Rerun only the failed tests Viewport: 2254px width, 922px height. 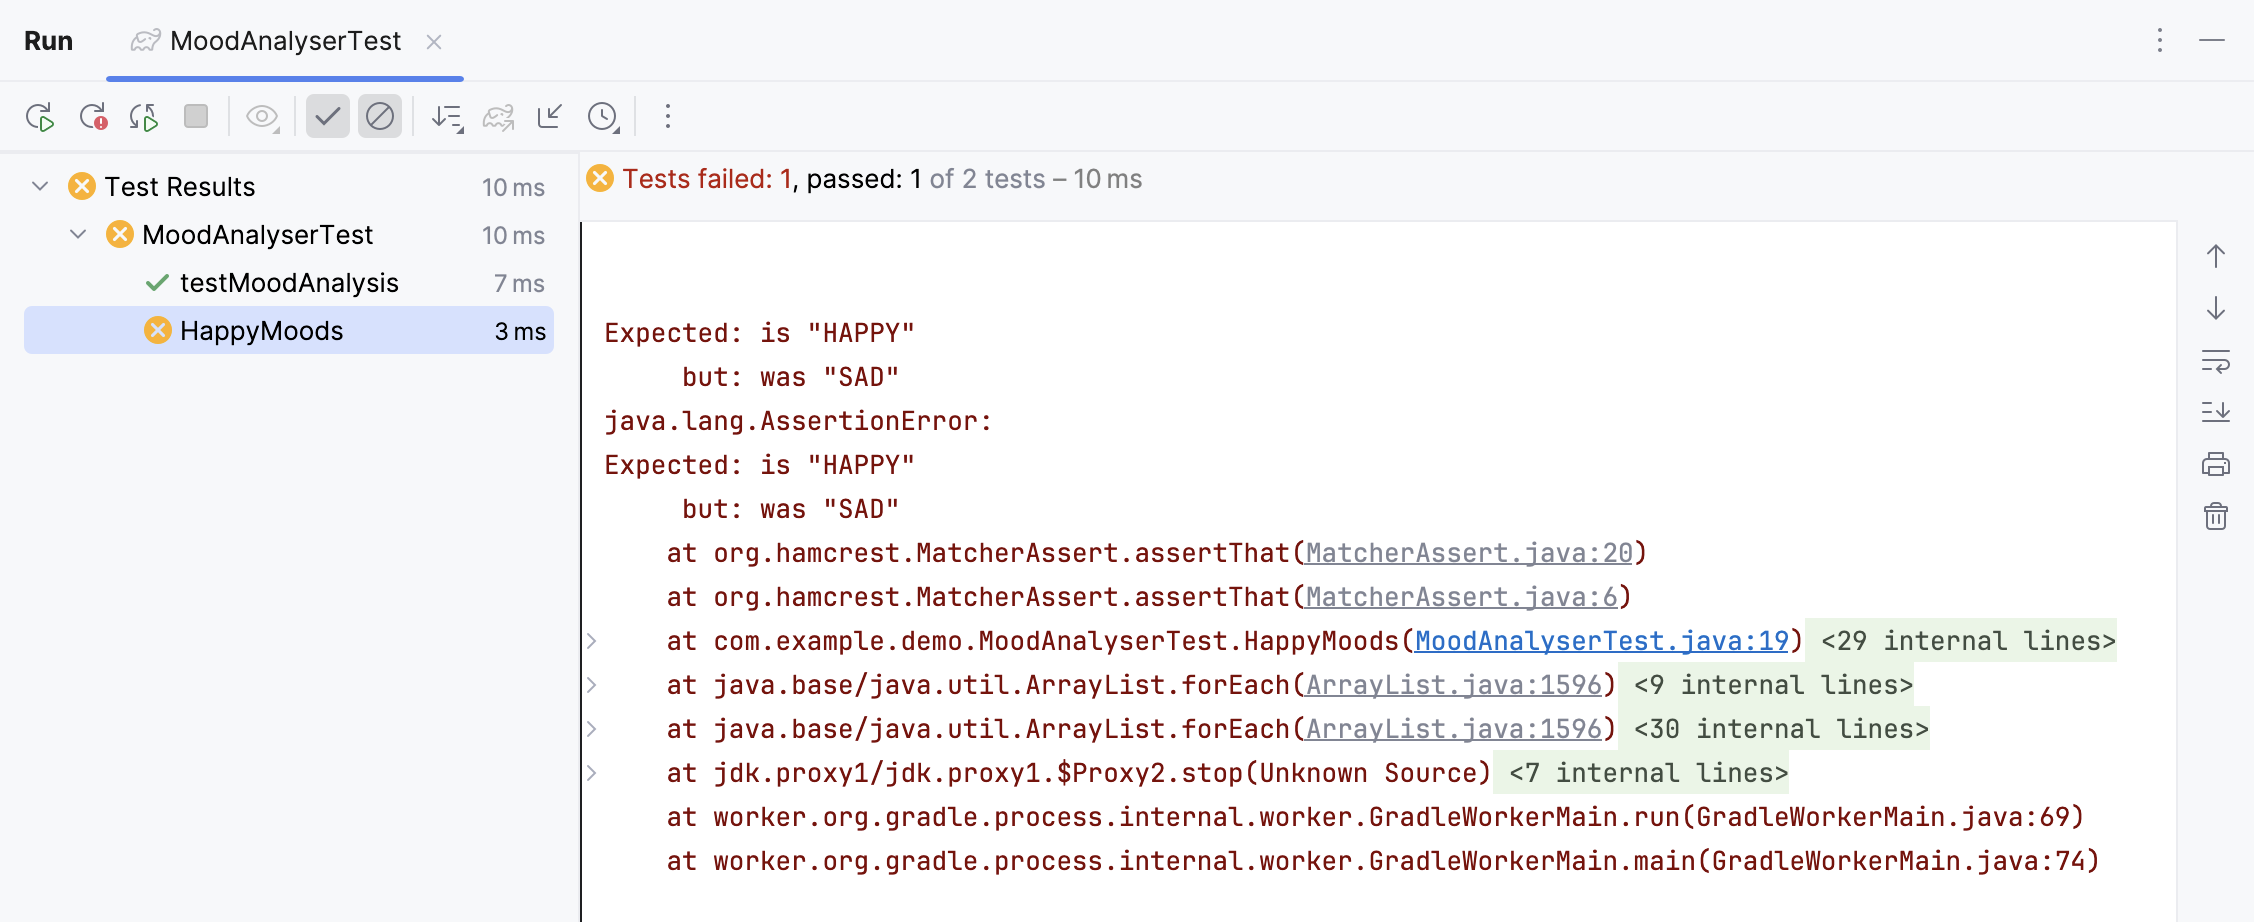(x=95, y=116)
